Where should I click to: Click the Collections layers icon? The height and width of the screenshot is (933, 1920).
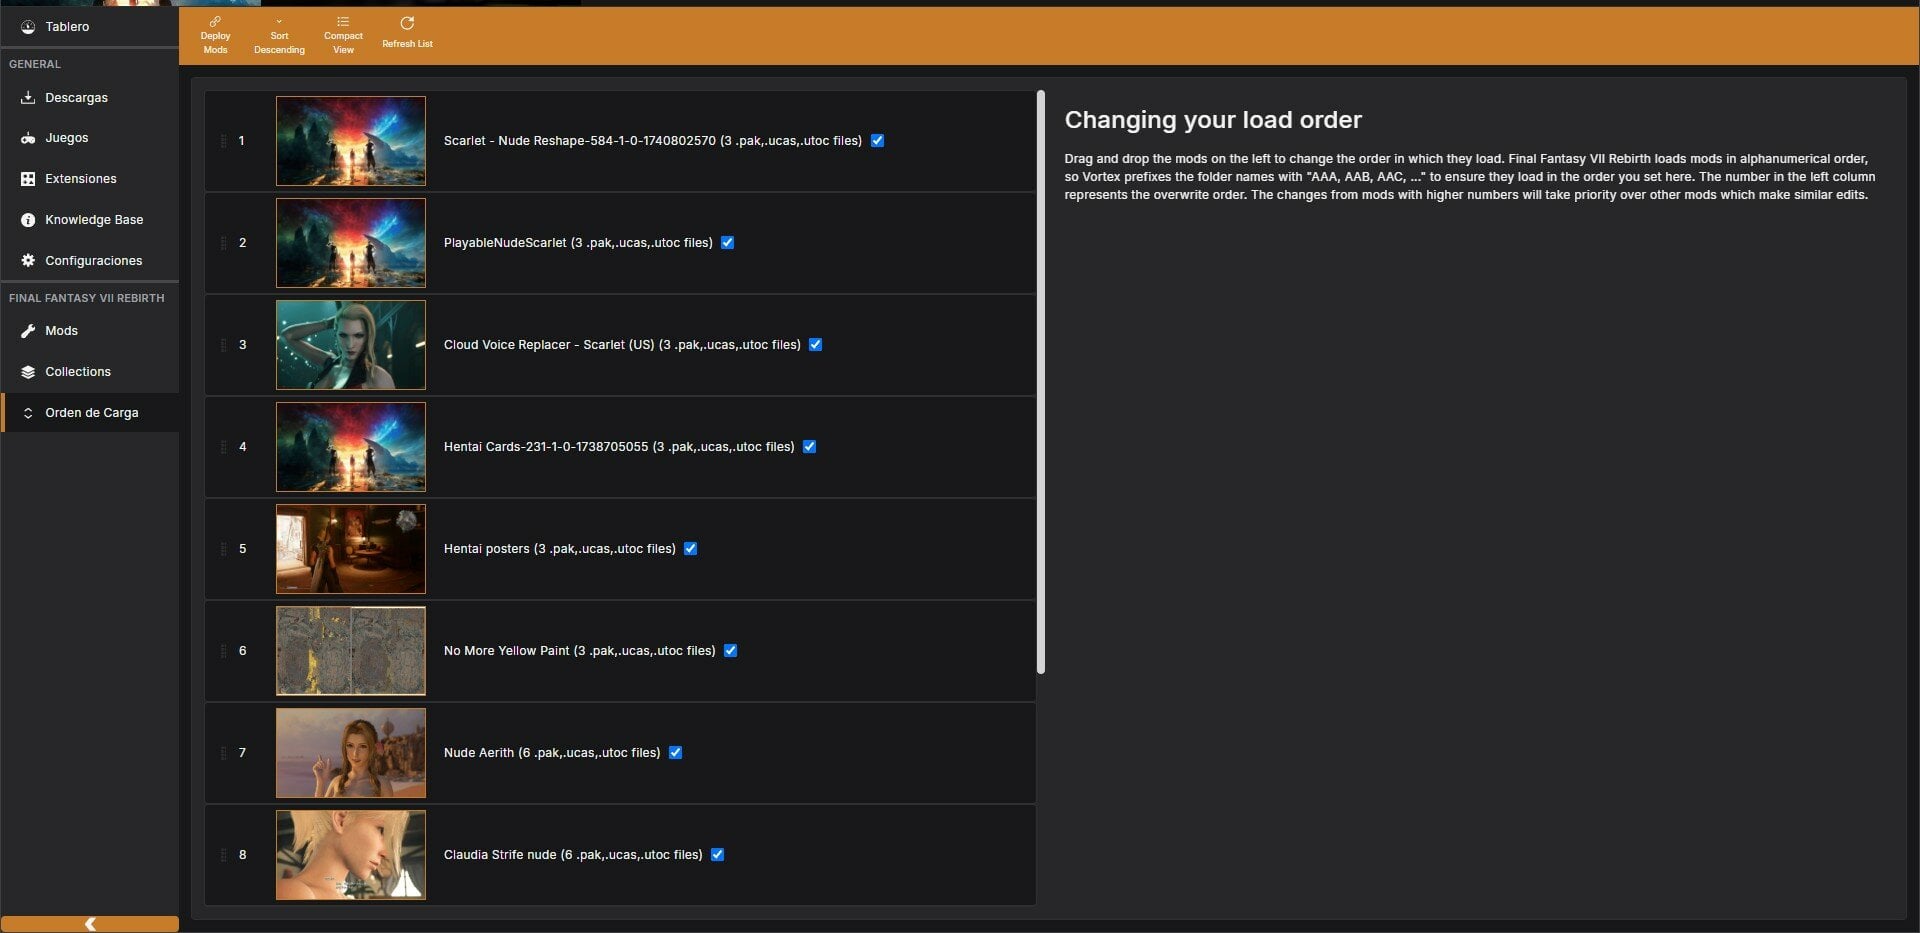(x=28, y=372)
